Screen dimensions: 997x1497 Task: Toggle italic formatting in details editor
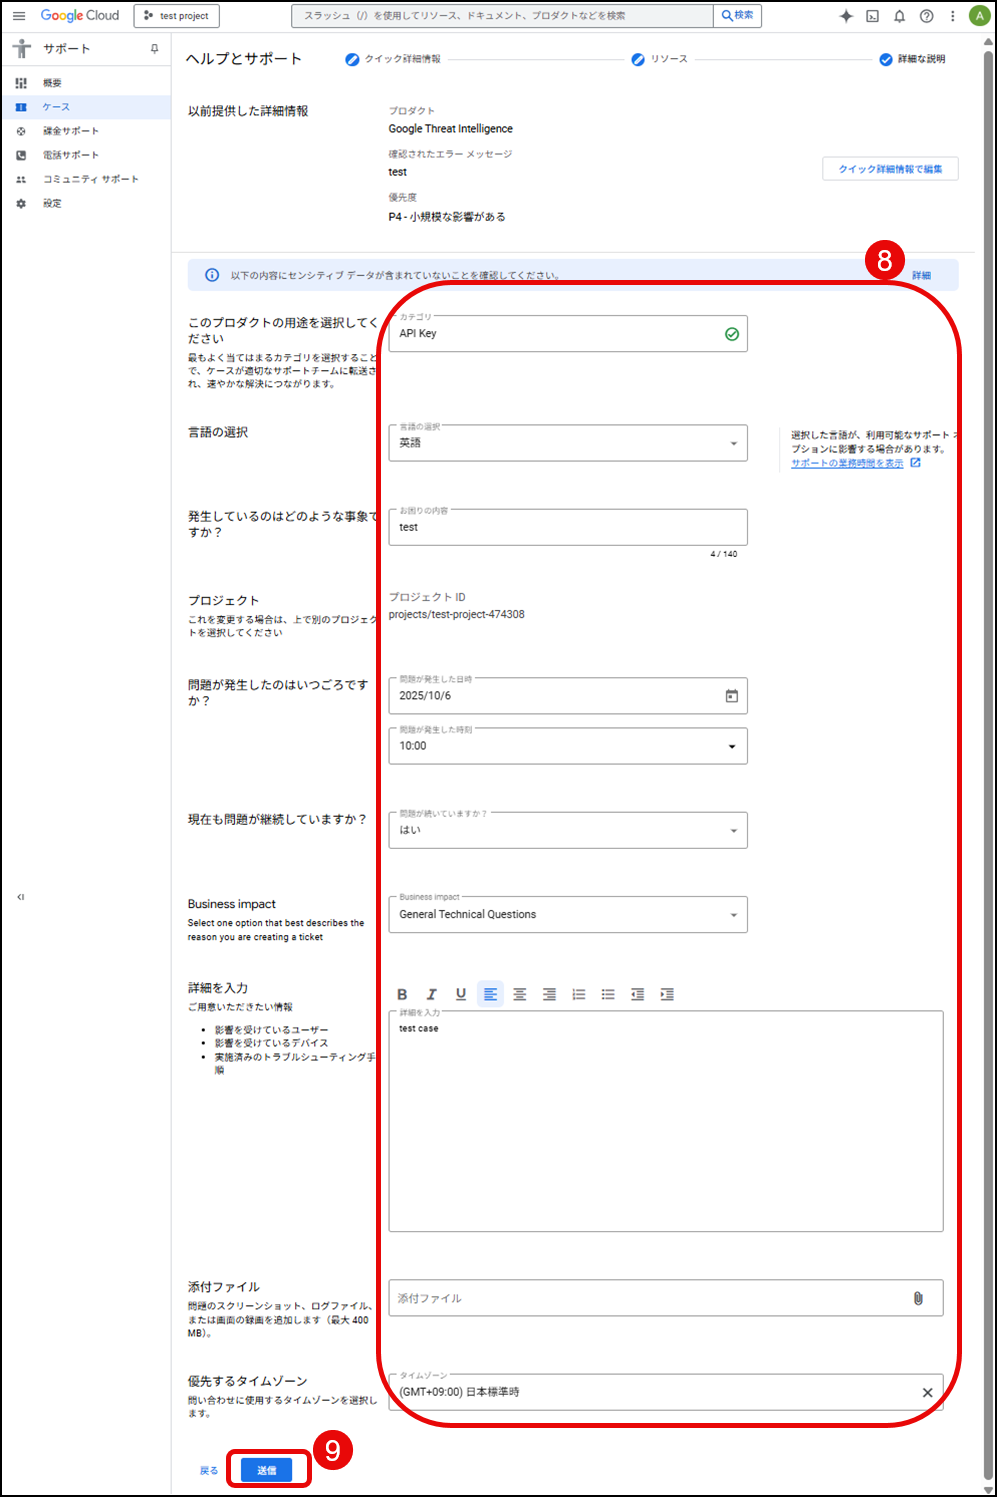pos(432,994)
